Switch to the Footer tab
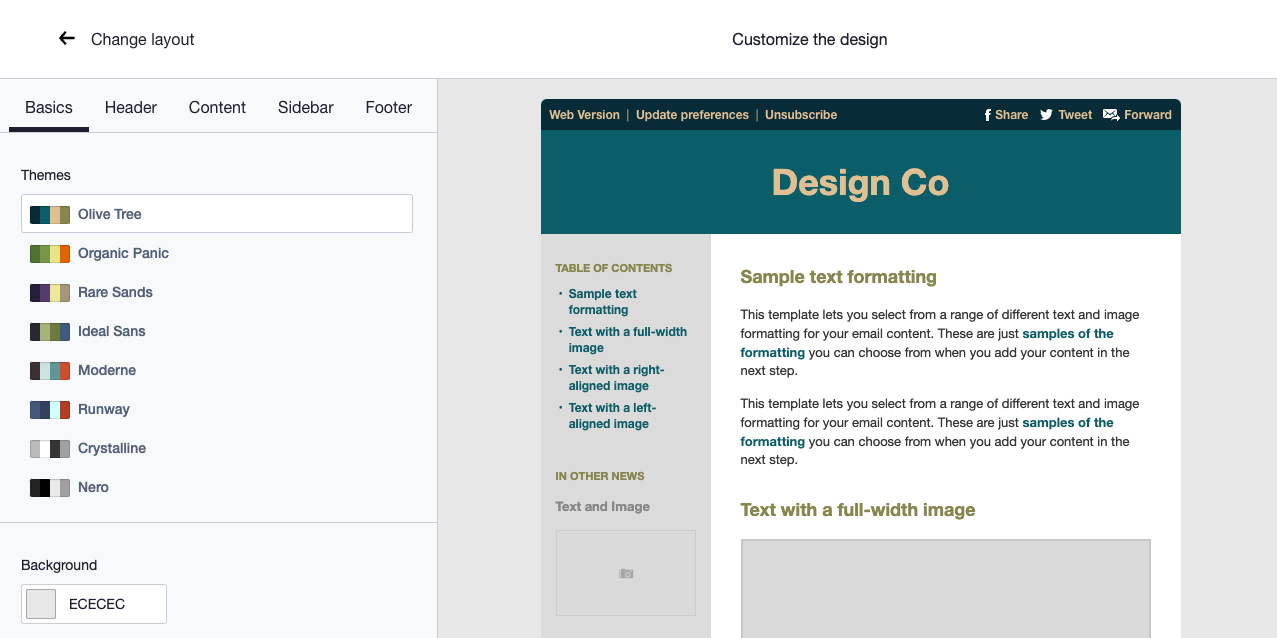1277x638 pixels. point(388,107)
